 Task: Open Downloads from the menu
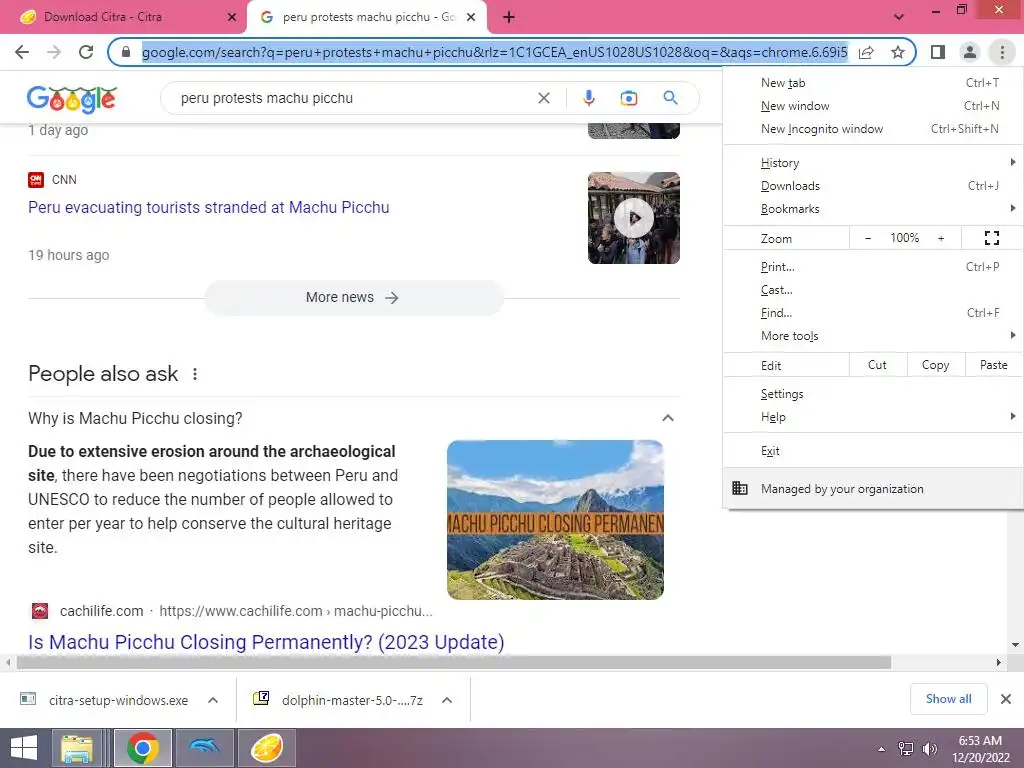point(872,186)
